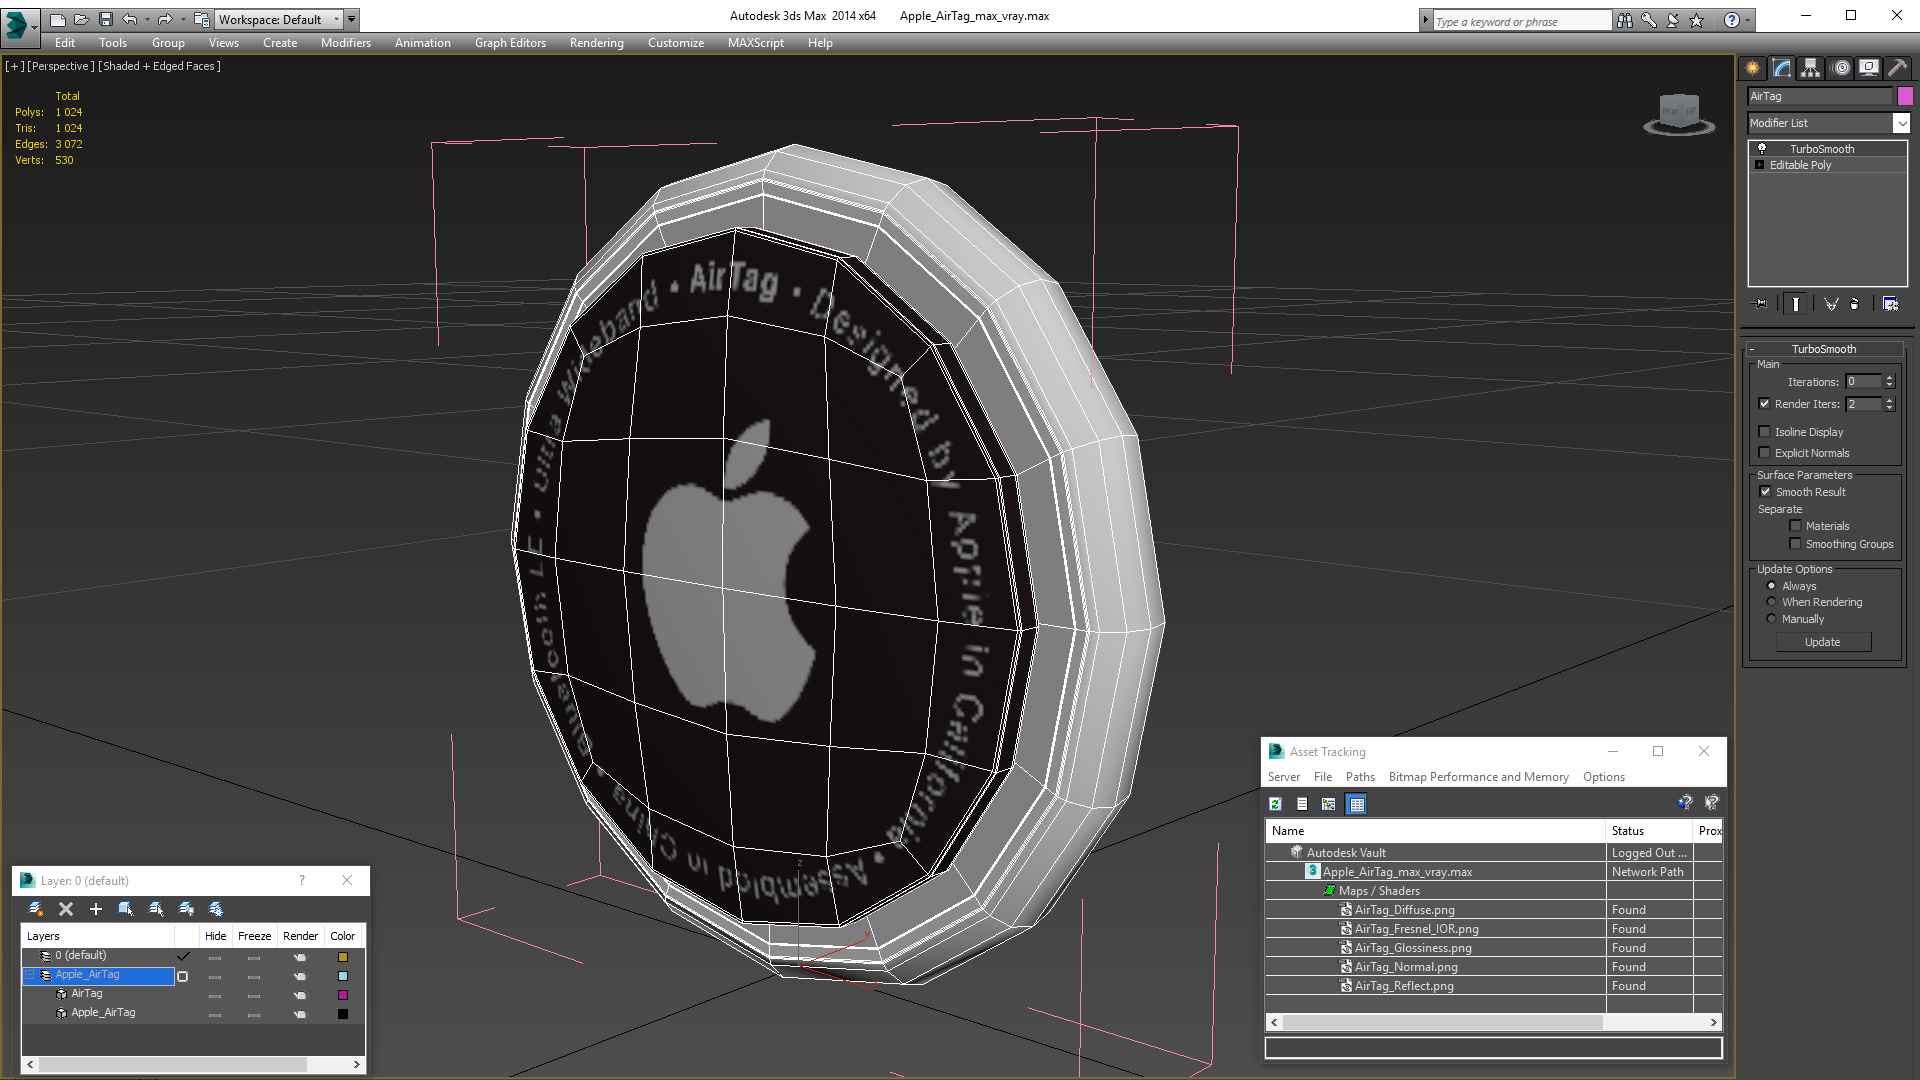Click Create New Layer icon in Layer window
This screenshot has height=1080, width=1920.
(36, 909)
